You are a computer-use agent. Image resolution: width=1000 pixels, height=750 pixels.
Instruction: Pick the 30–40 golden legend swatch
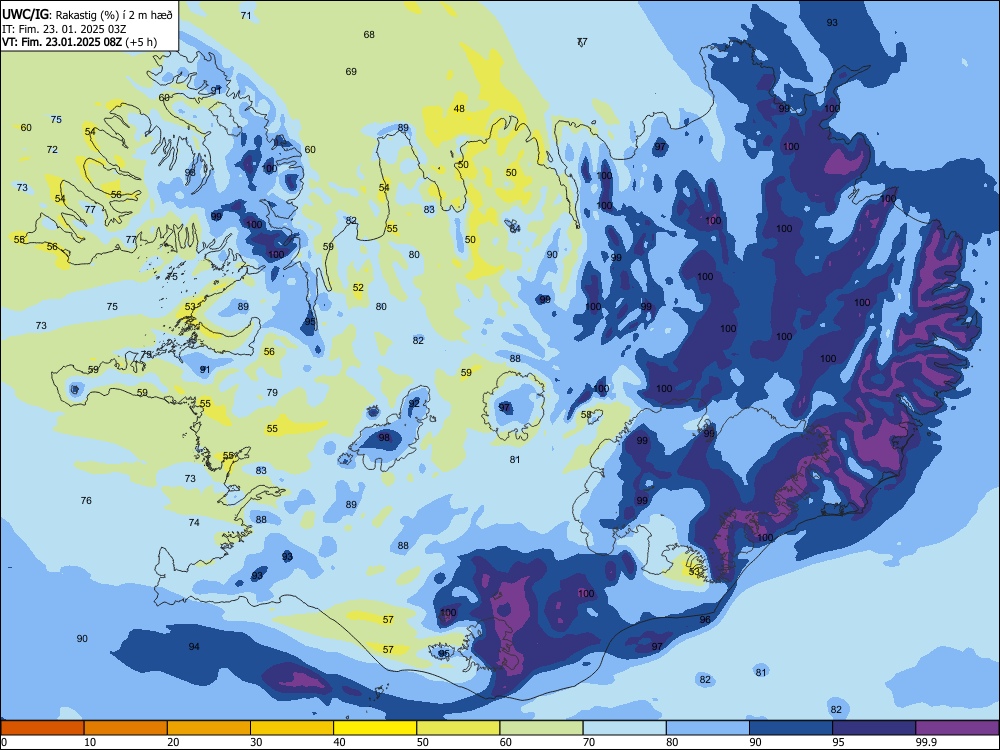click(292, 728)
